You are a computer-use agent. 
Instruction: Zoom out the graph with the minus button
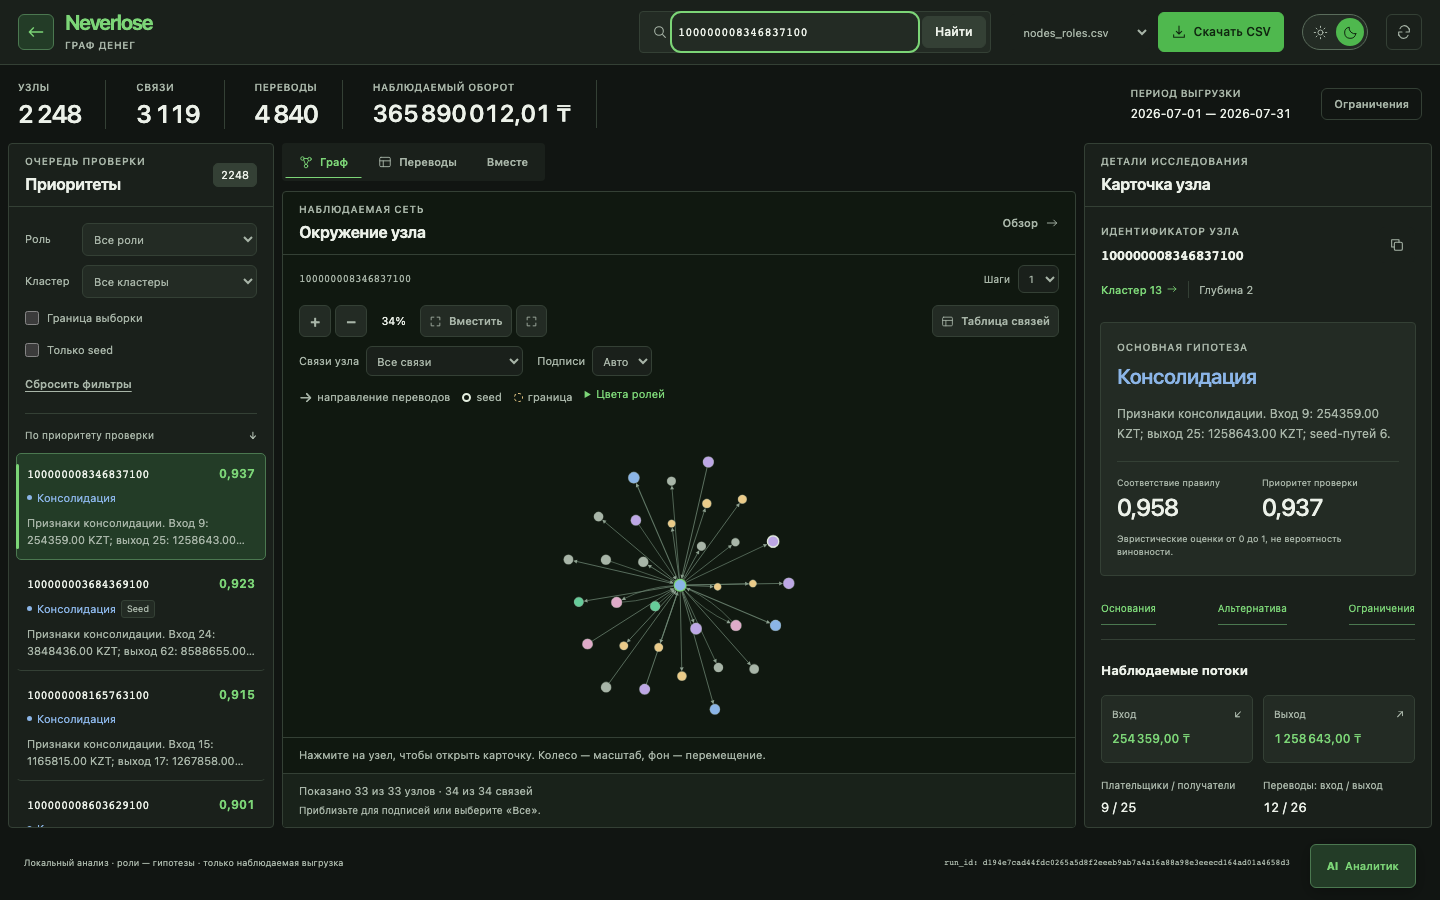tap(351, 321)
